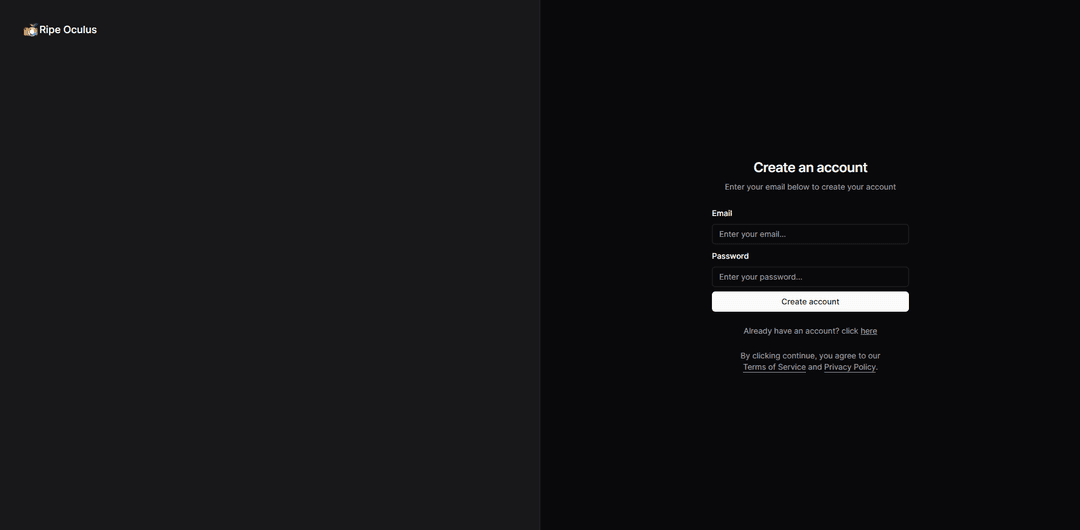Click empty area of the left gray panel
Viewport: 1080px width, 530px height.
tap(270, 280)
